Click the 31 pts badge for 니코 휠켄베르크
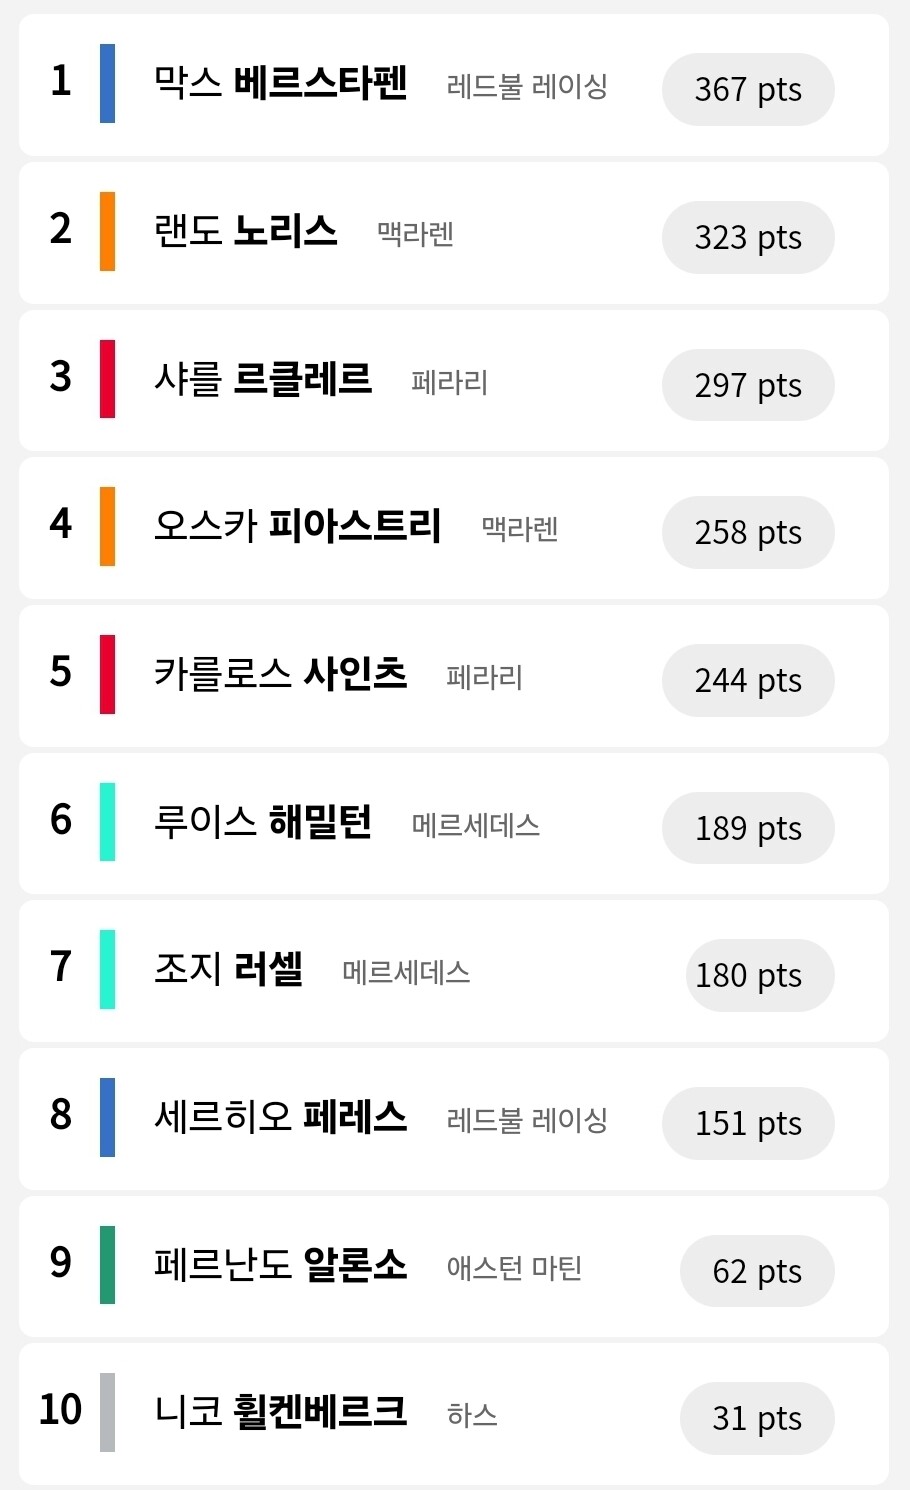Image resolution: width=910 pixels, height=1490 pixels. 756,1419
